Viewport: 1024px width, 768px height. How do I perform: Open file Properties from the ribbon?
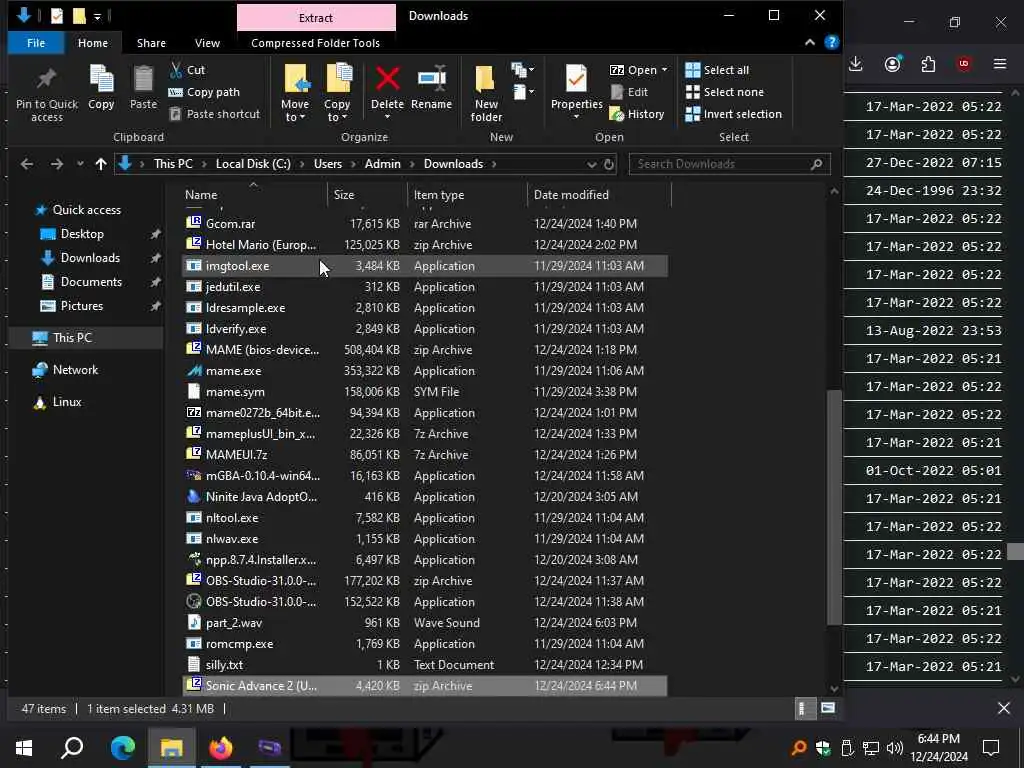tap(576, 91)
